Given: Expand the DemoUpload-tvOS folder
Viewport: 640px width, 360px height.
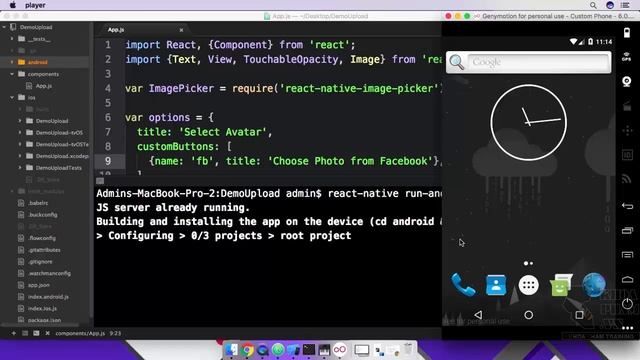Looking at the screenshot, I should [20, 133].
